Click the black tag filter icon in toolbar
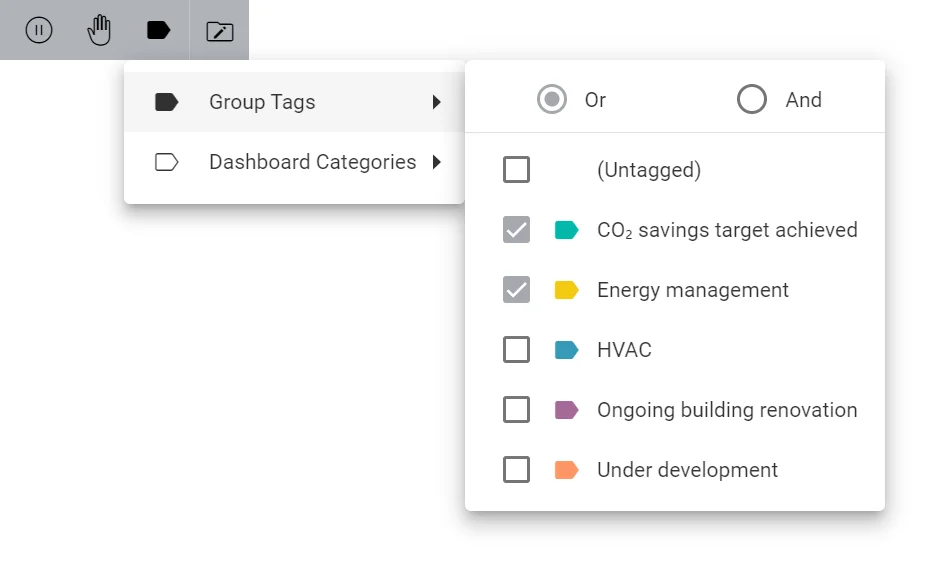The height and width of the screenshot is (572, 944). pyautogui.click(x=159, y=30)
